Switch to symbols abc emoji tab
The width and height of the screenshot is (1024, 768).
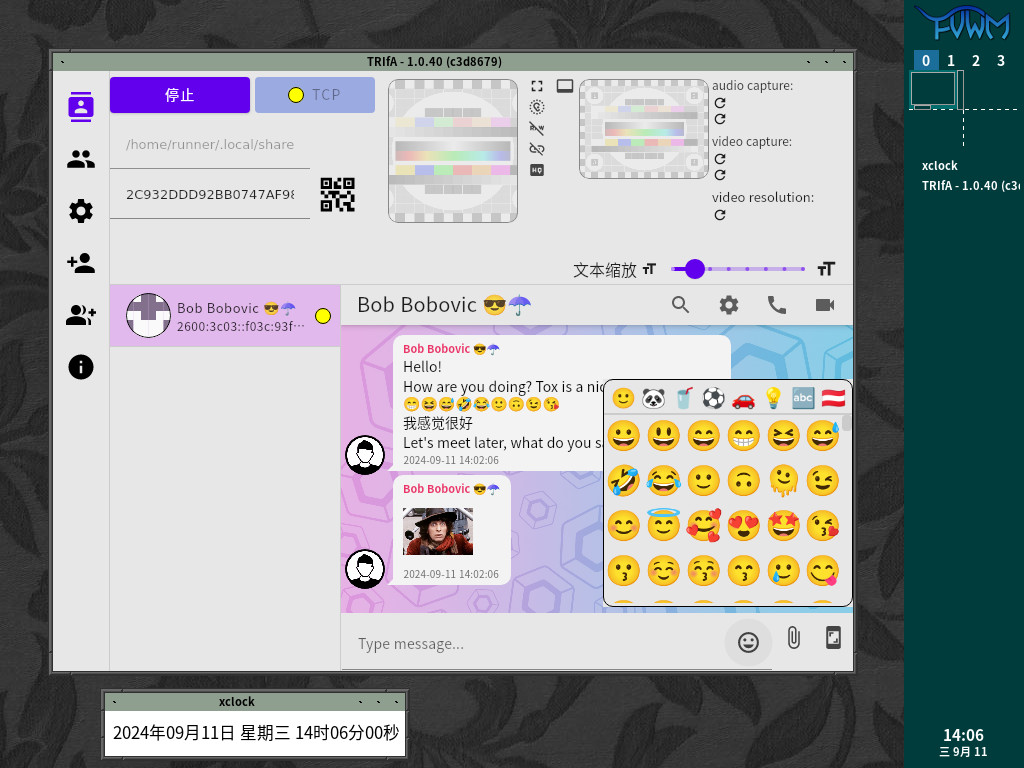(803, 398)
